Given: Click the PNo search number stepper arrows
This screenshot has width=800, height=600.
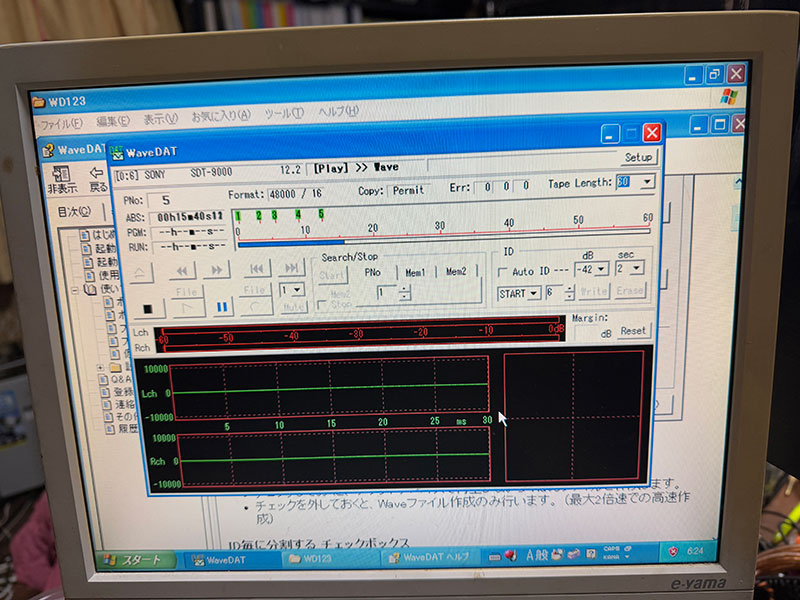Looking at the screenshot, I should [x=404, y=292].
